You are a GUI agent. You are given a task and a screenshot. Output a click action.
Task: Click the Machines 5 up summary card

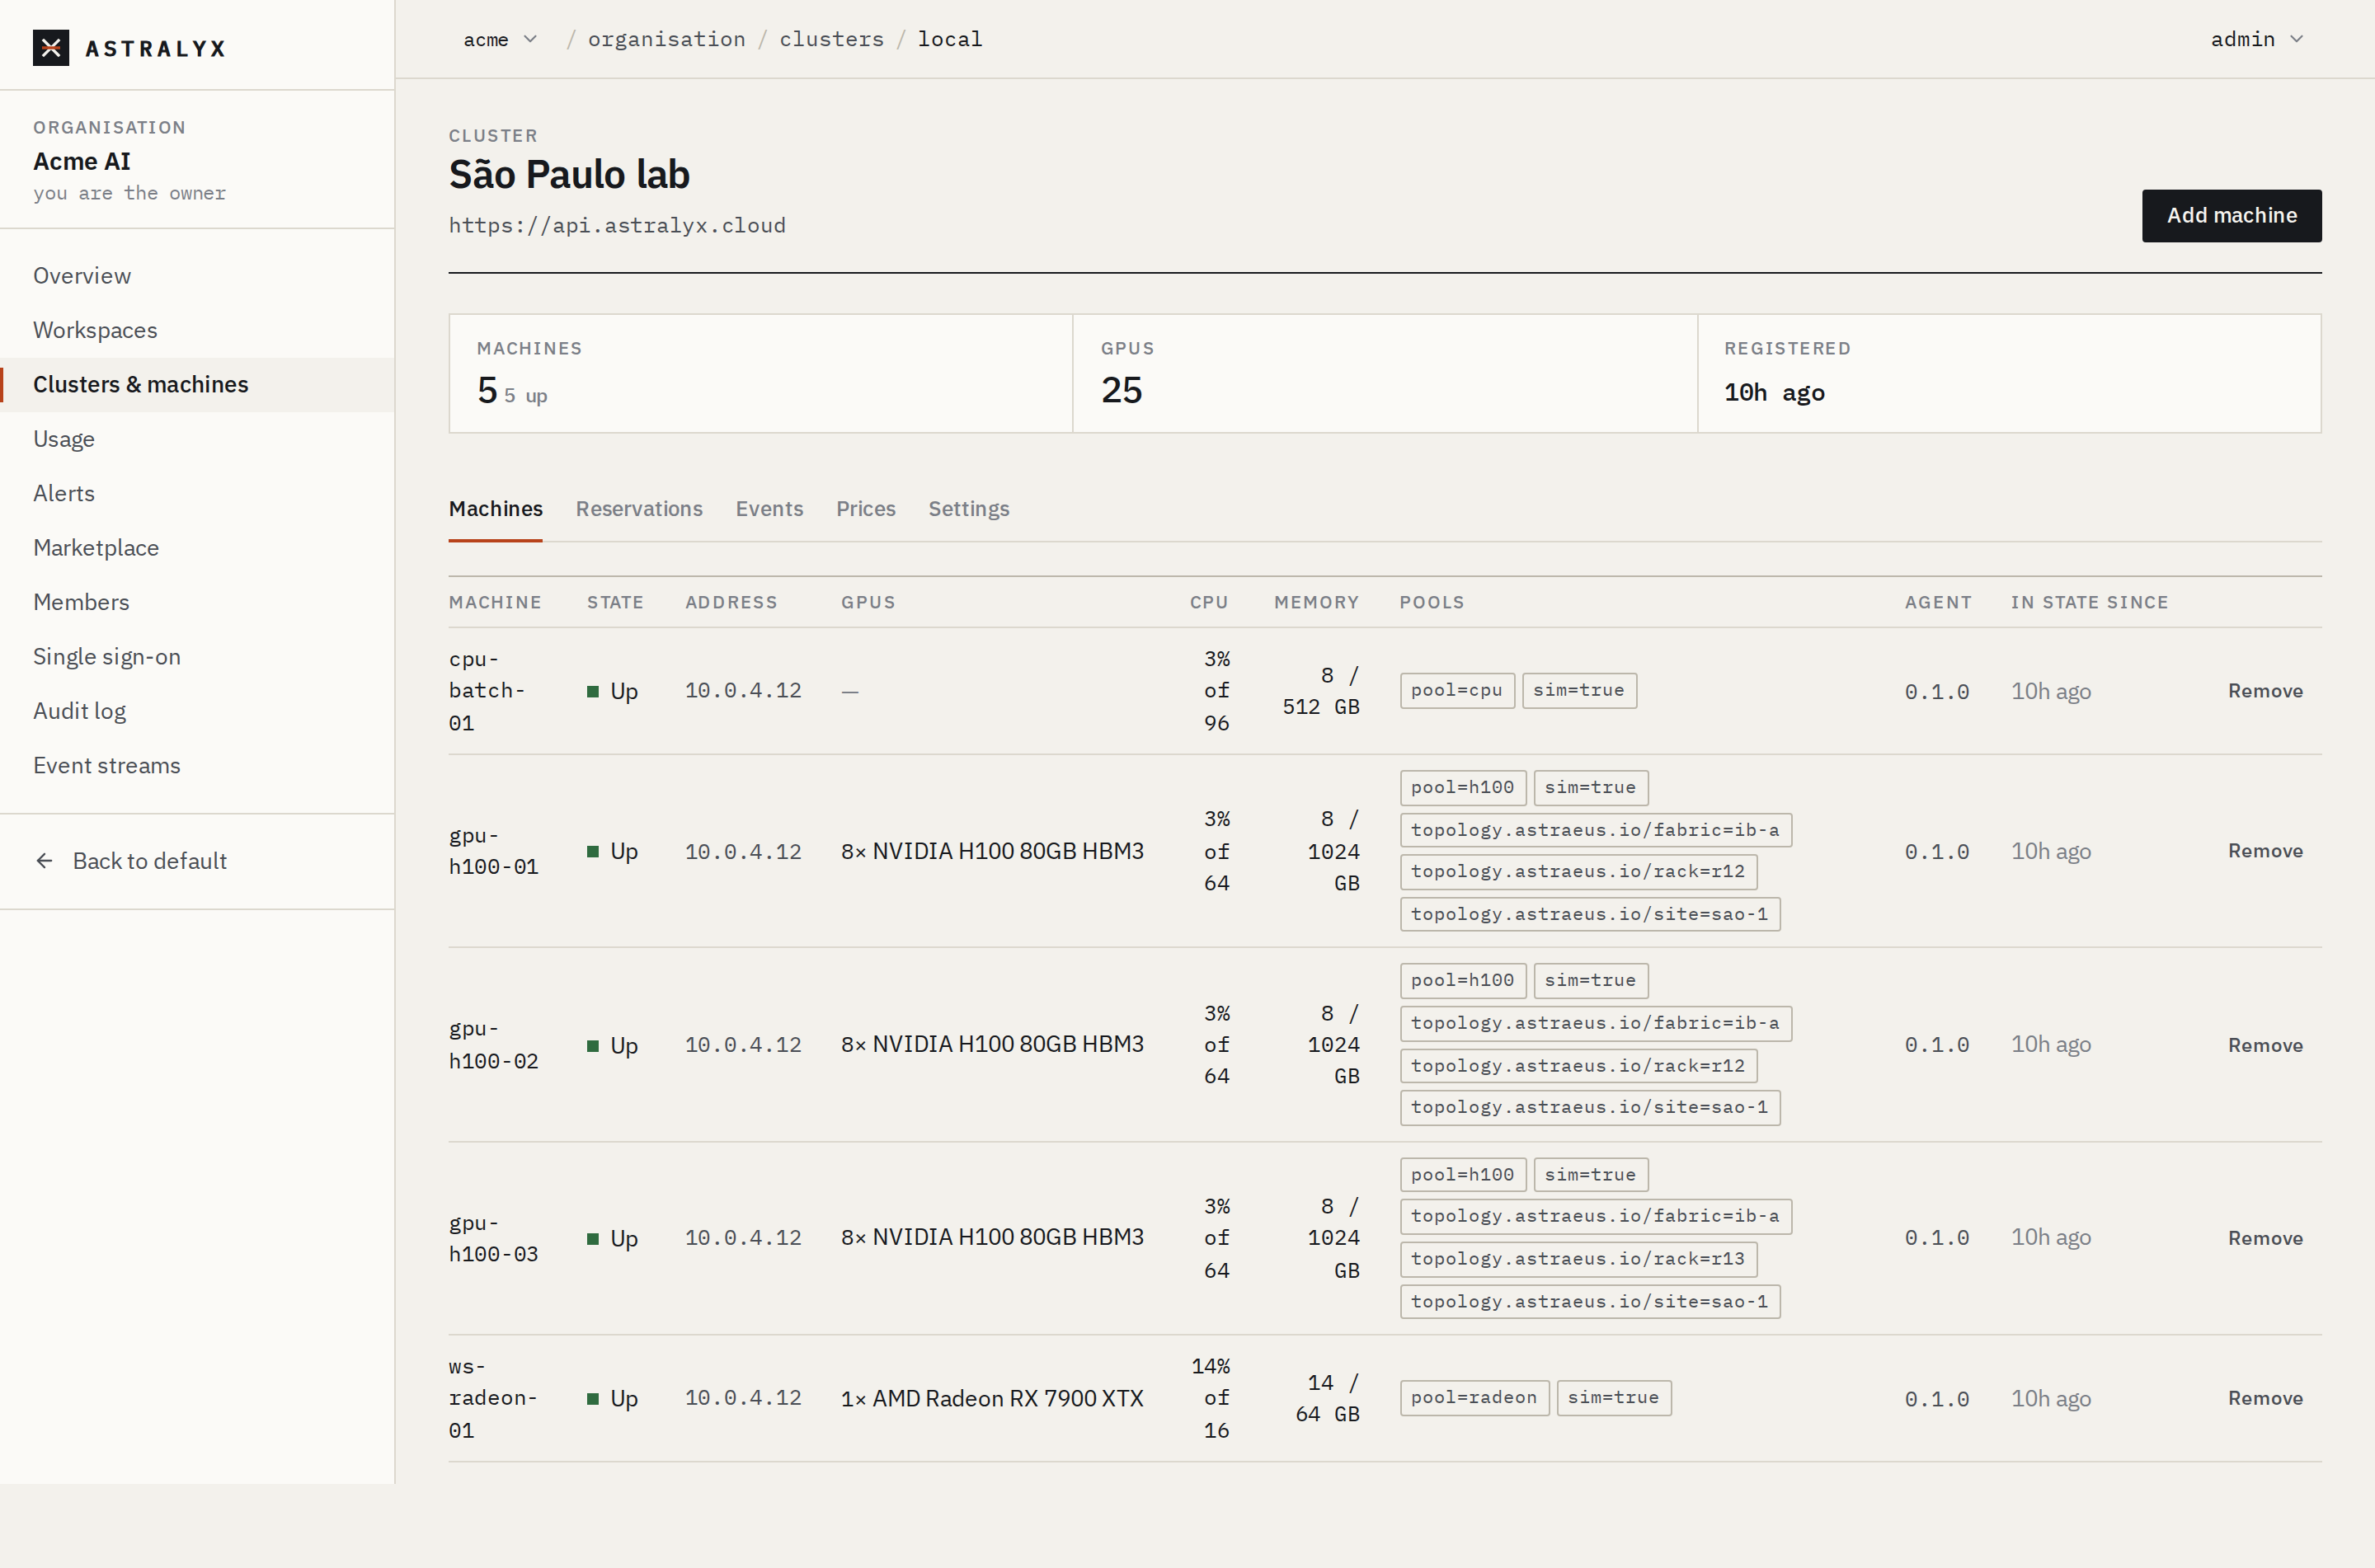(x=761, y=374)
